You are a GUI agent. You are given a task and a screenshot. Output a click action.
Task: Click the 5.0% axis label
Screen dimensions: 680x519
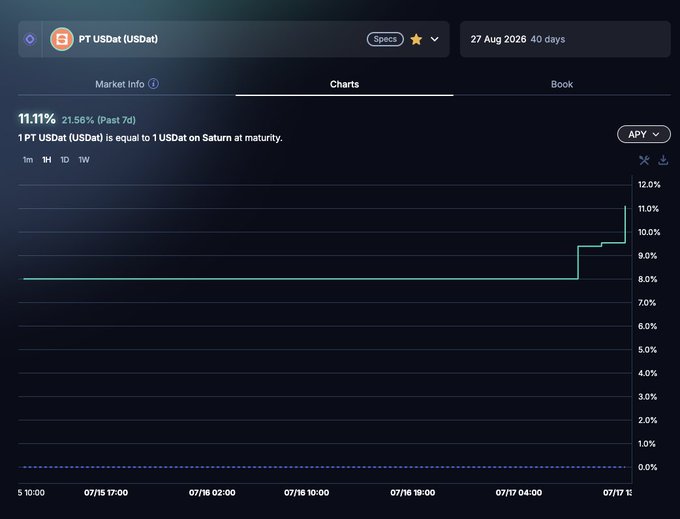click(x=647, y=350)
